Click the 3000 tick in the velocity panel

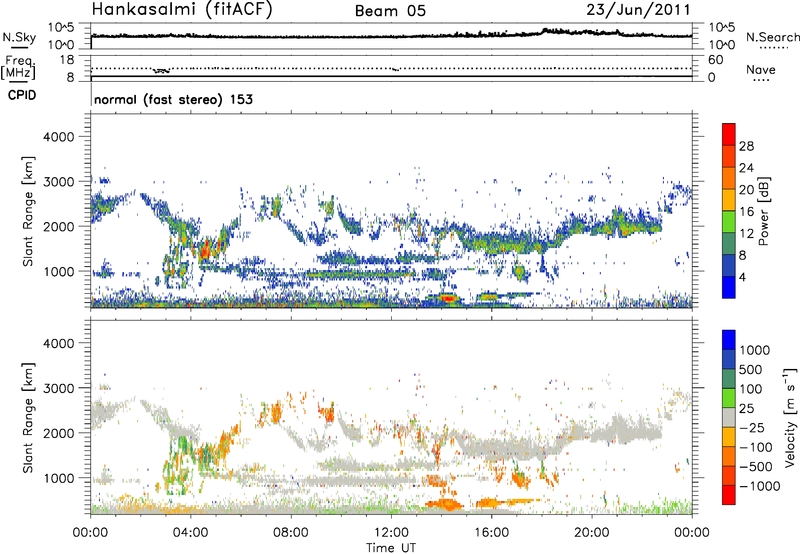tap(59, 388)
